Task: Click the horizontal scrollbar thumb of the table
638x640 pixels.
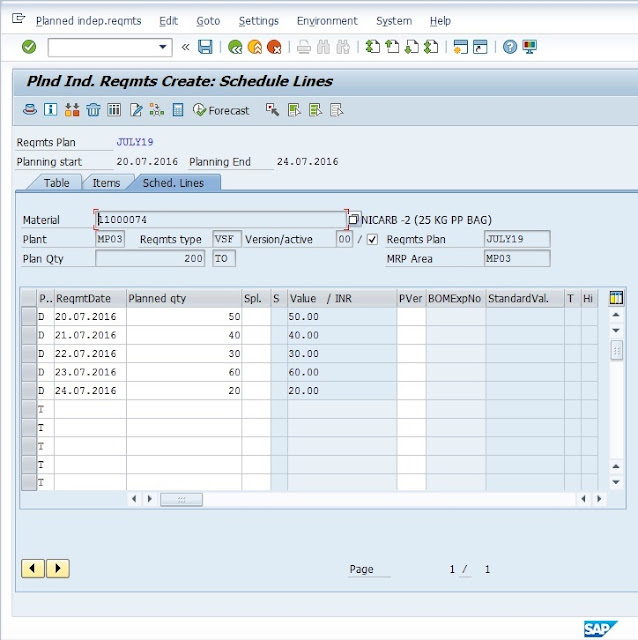Action: [181, 499]
